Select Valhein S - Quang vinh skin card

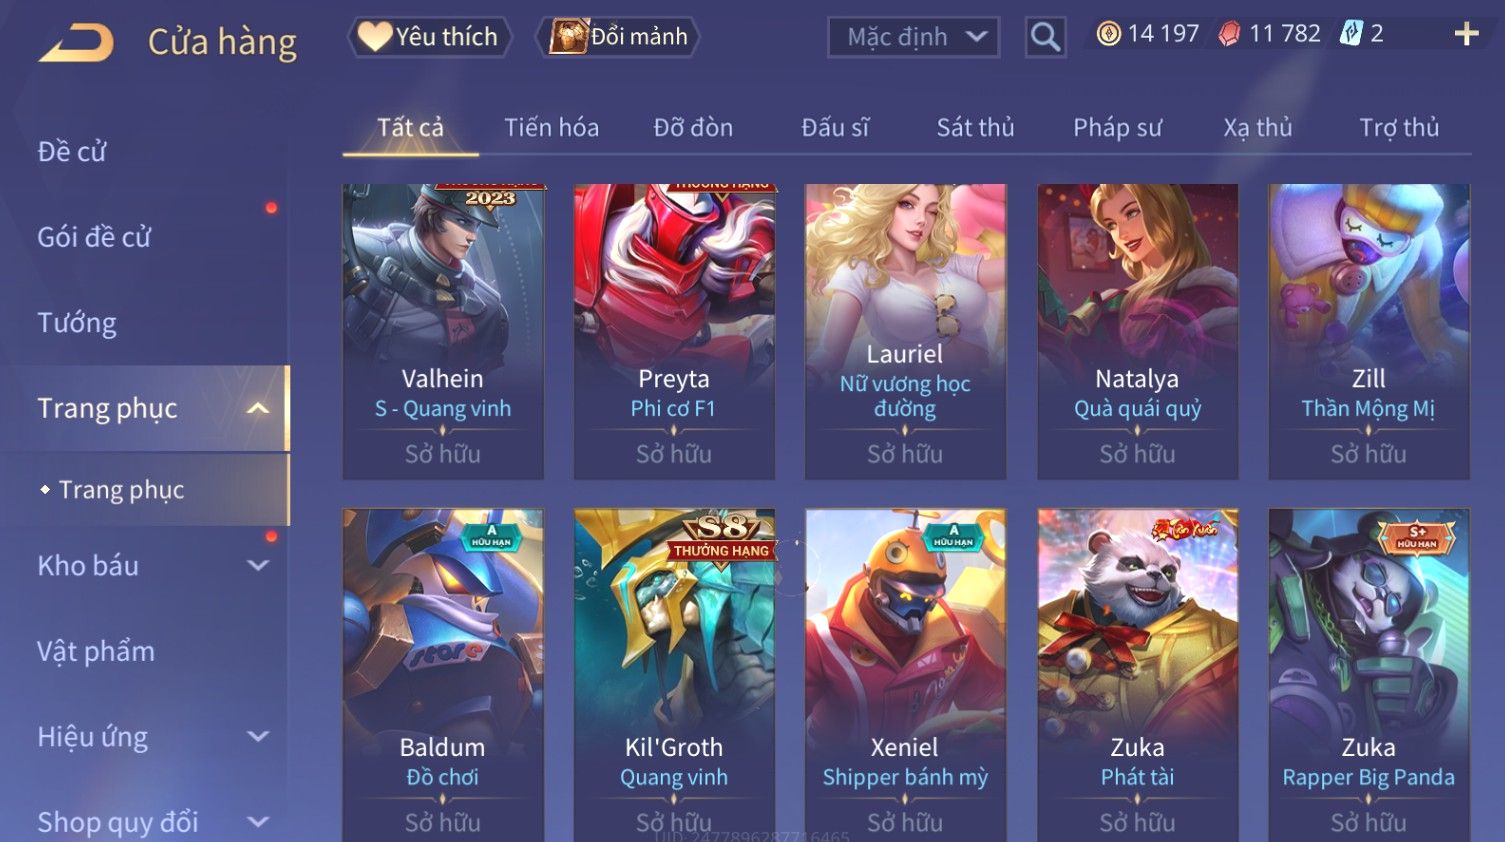tap(443, 331)
